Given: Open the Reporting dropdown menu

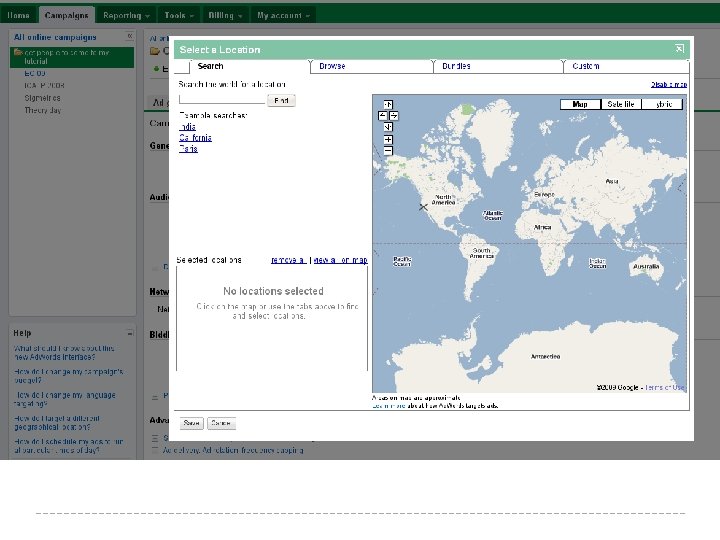Looking at the screenshot, I should tap(126, 16).
